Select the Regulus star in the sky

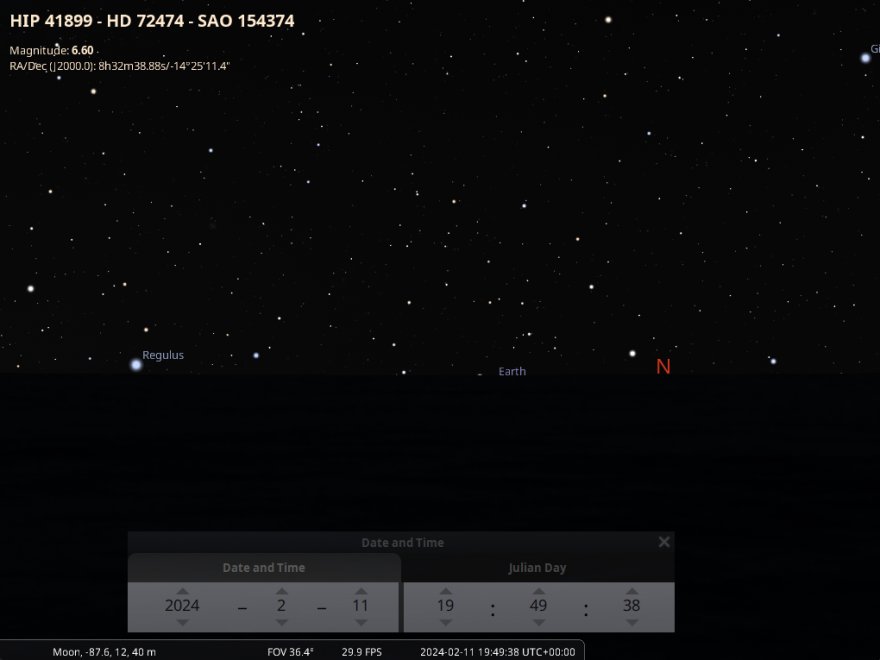[136, 365]
